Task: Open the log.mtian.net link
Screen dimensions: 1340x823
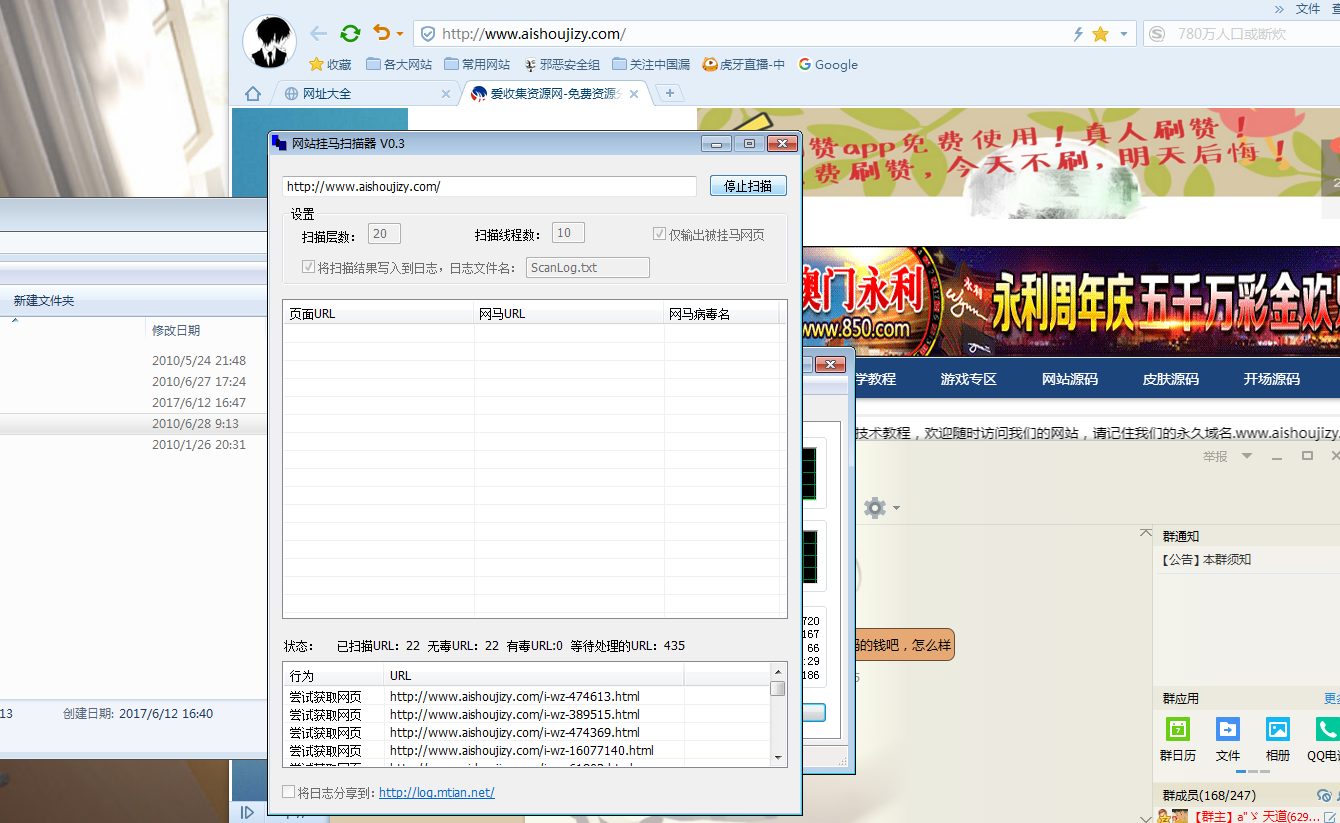Action: click(436, 793)
